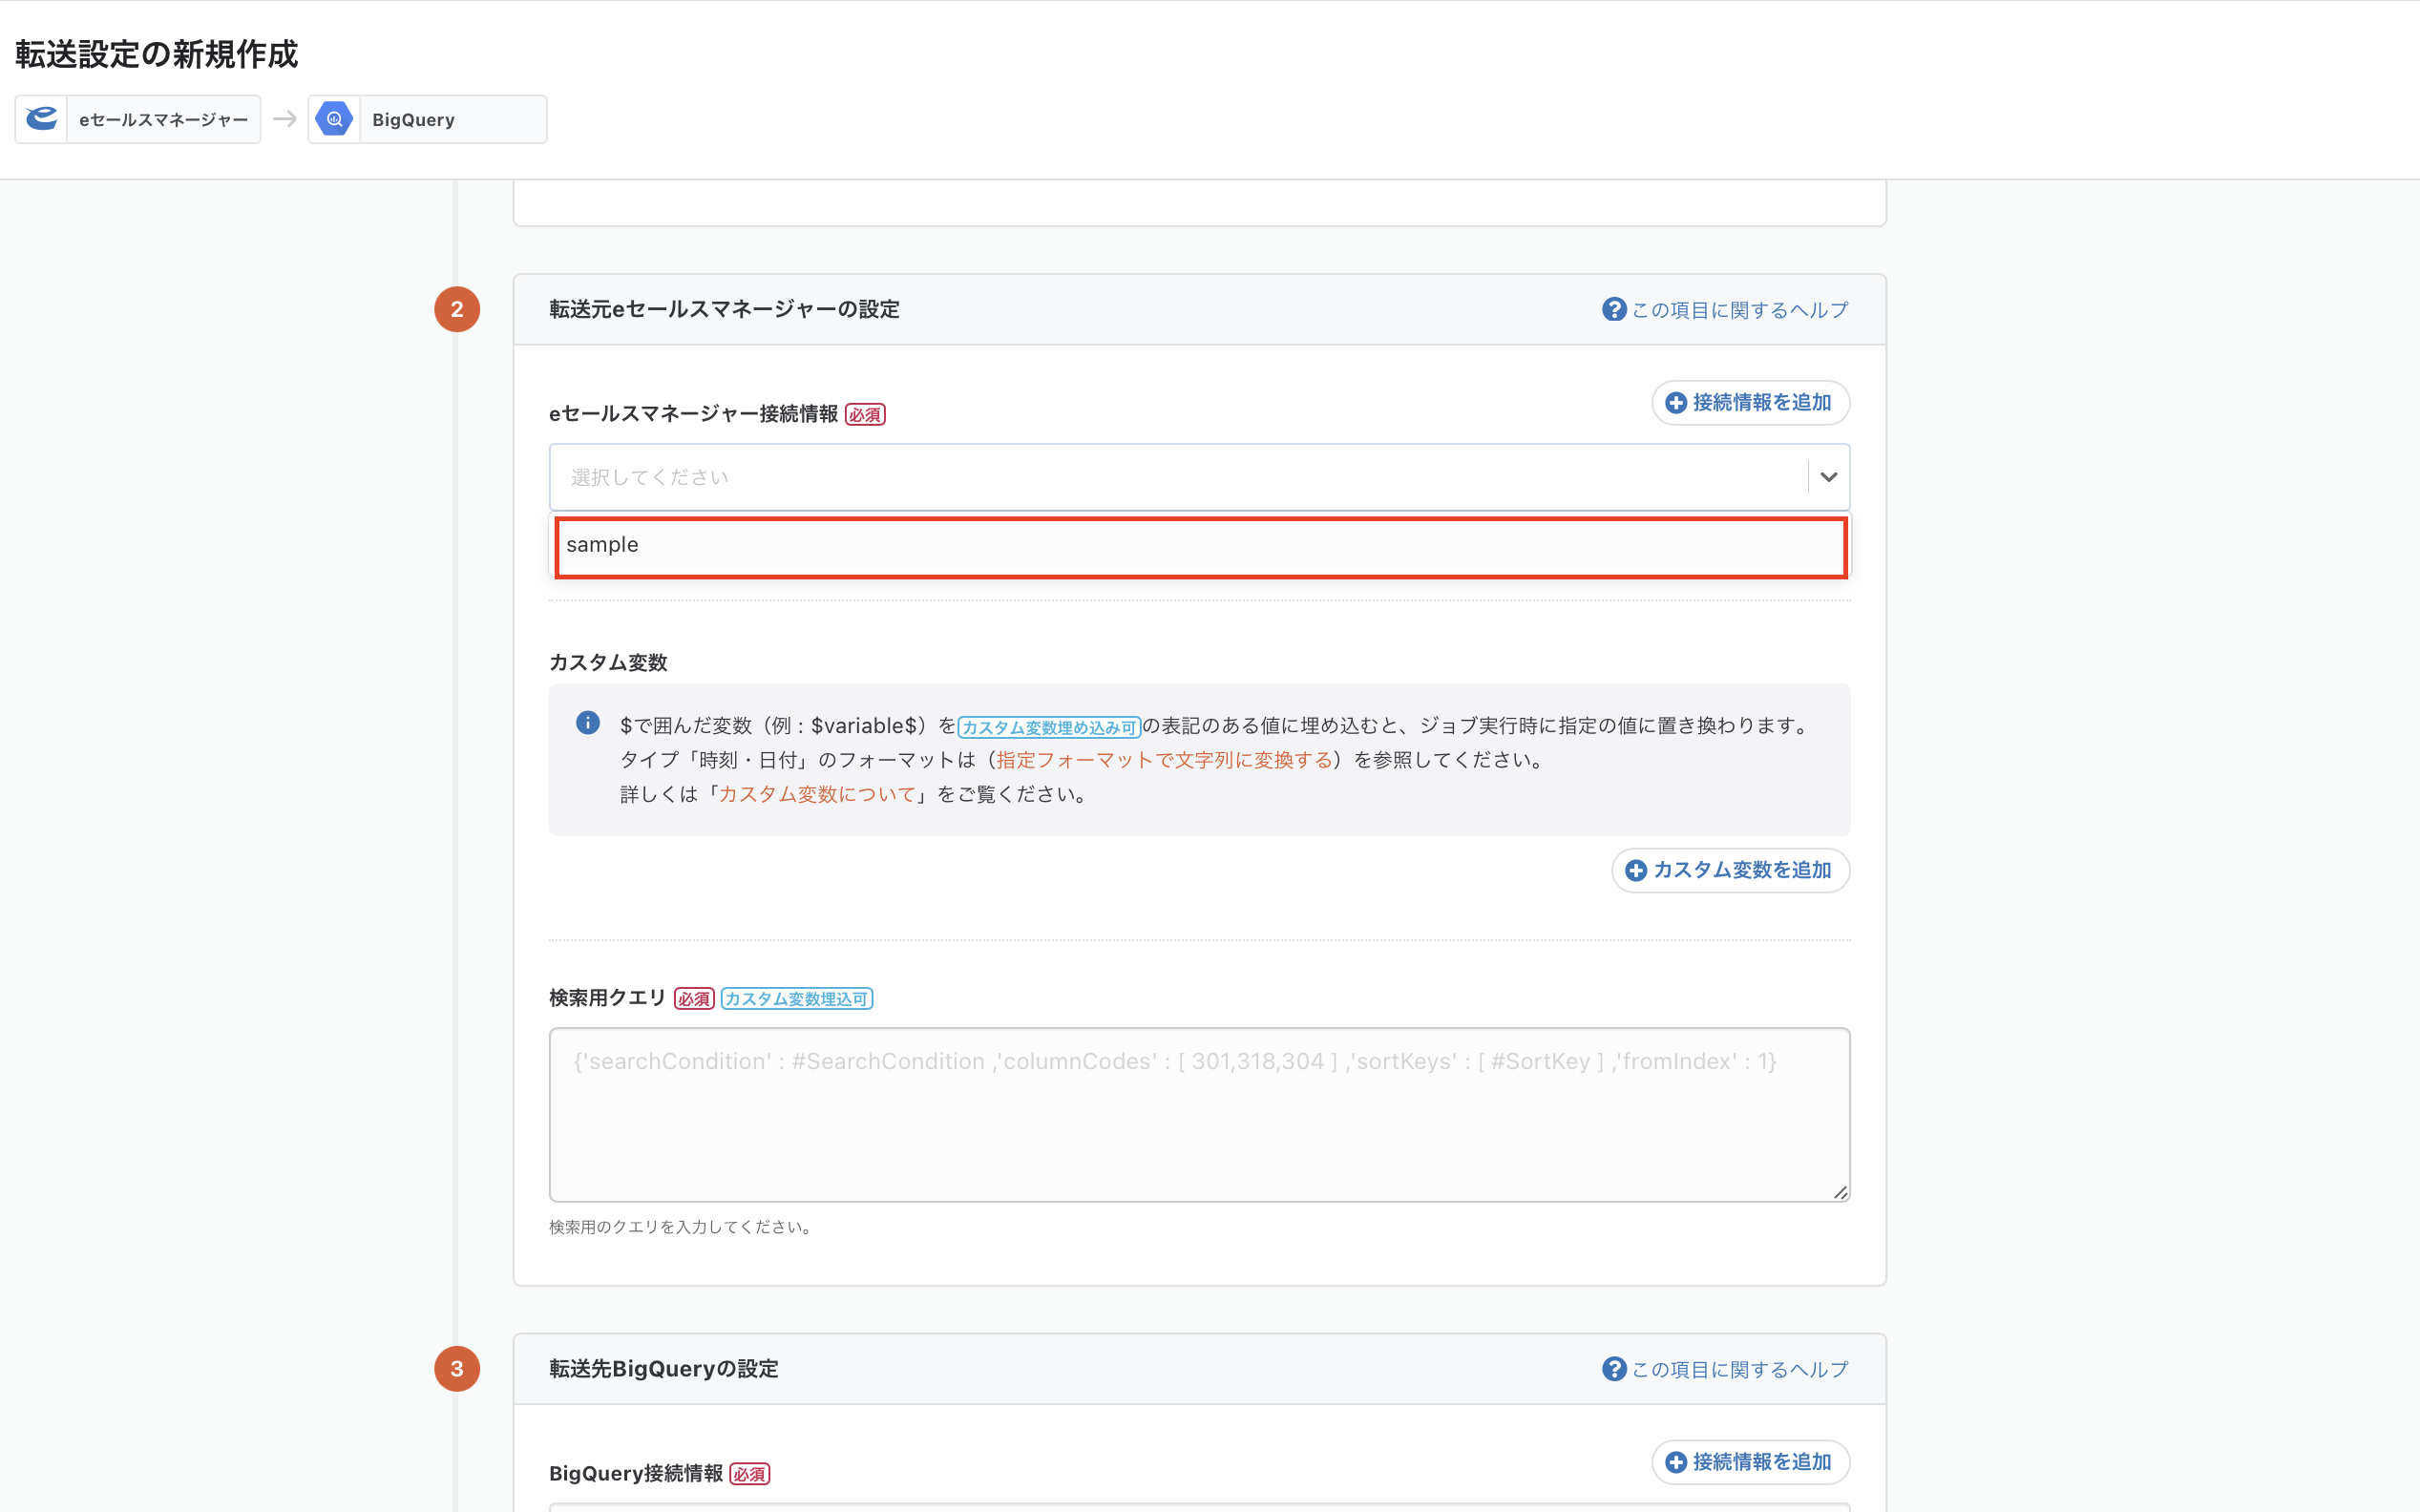2420x1512 pixels.
Task: Click the 転送元eセールスマネージャーの設定 heading
Action: click(x=724, y=309)
